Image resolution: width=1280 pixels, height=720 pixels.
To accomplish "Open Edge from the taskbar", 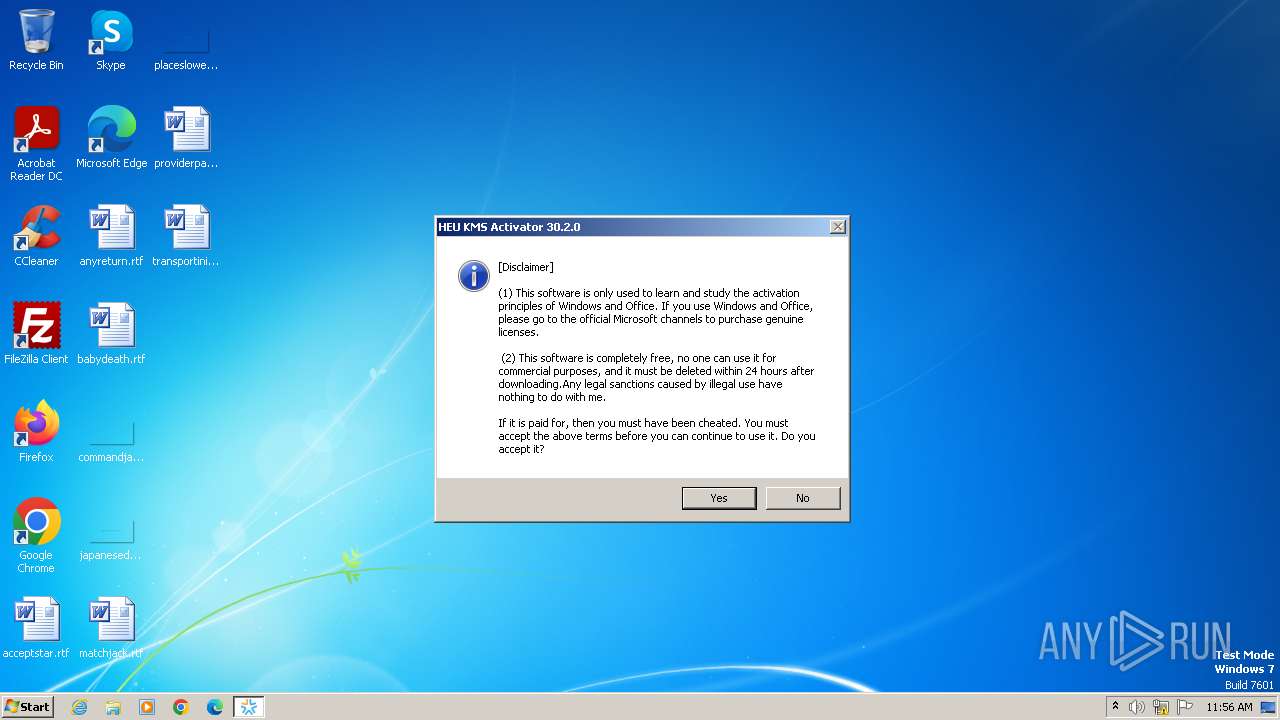I will [215, 707].
